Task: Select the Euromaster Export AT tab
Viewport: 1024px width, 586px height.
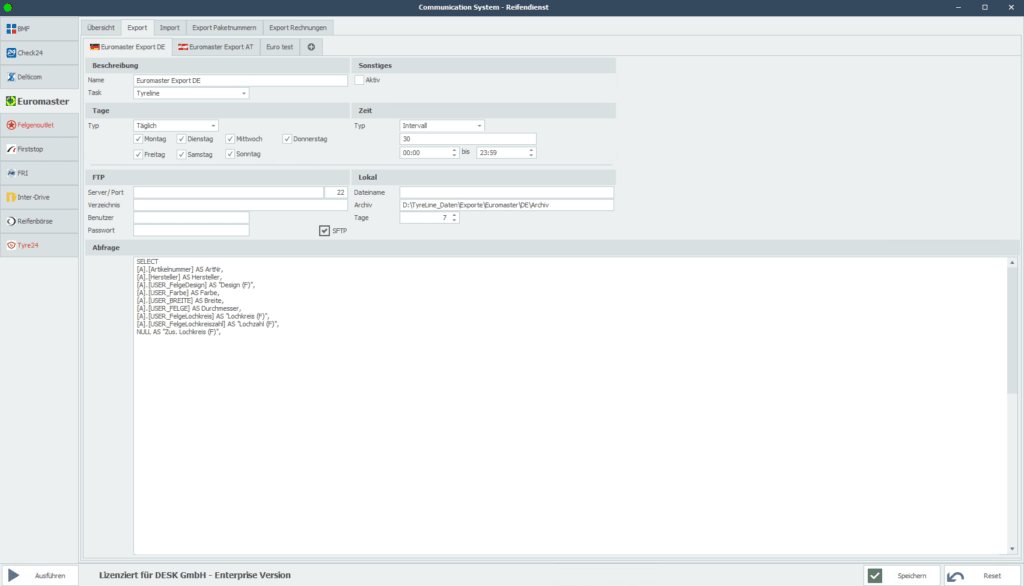Action: [216, 47]
